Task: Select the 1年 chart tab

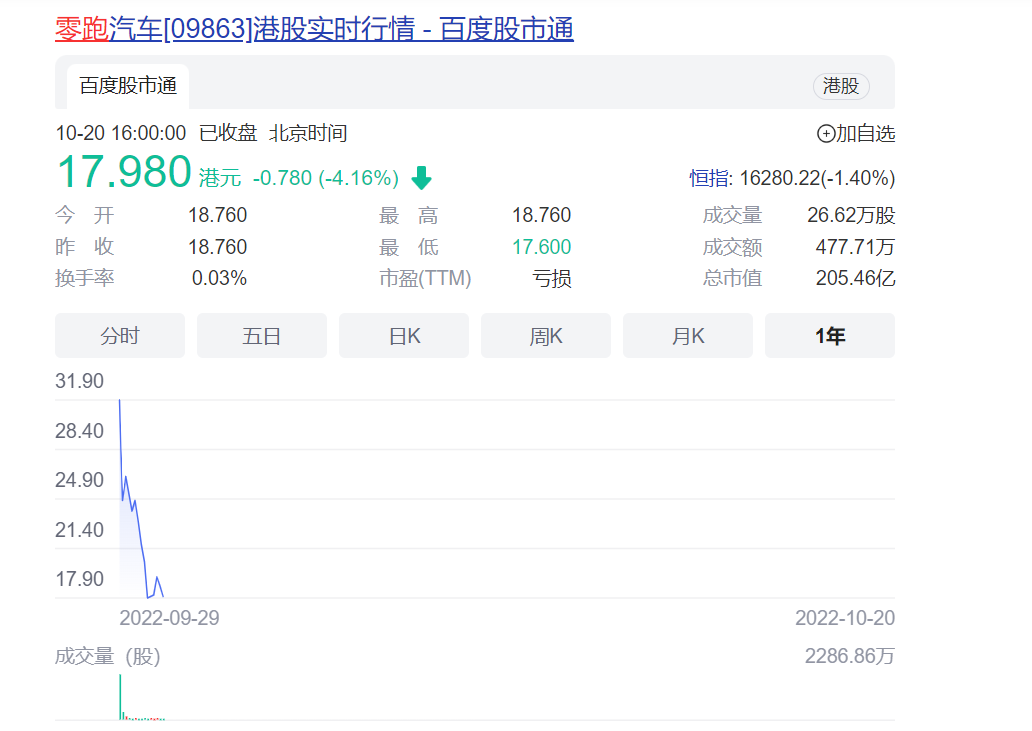Action: click(830, 336)
